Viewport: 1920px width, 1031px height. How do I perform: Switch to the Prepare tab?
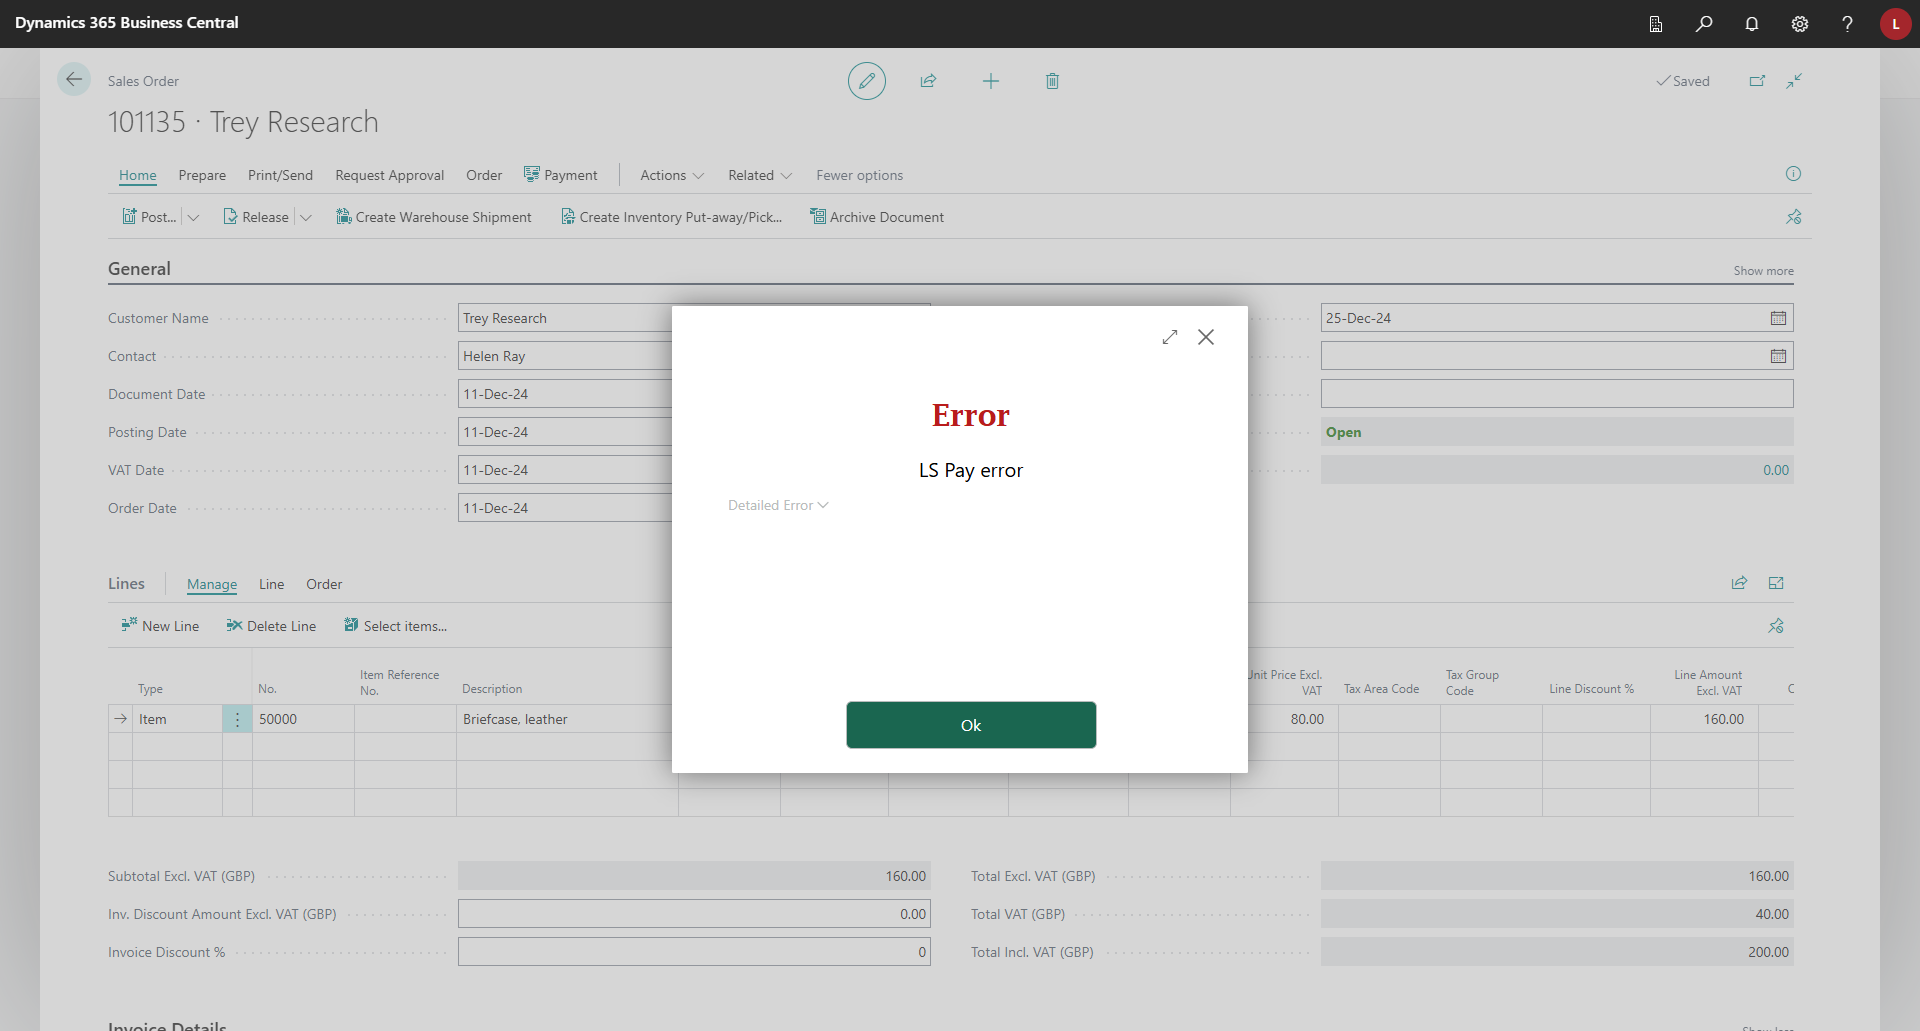click(202, 175)
